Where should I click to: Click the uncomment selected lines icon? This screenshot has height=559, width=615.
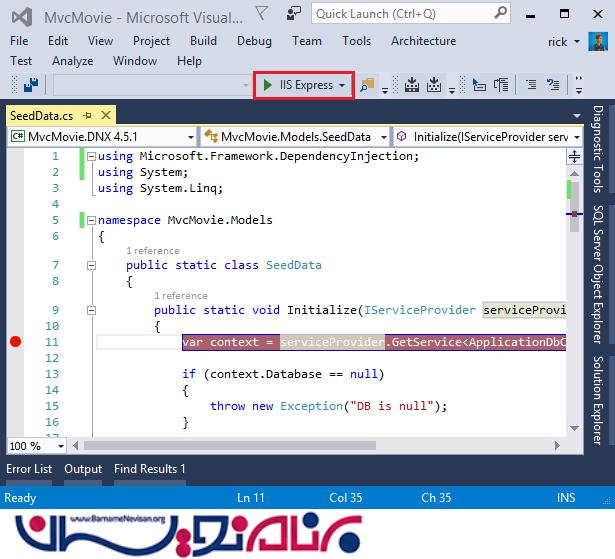pos(553,85)
